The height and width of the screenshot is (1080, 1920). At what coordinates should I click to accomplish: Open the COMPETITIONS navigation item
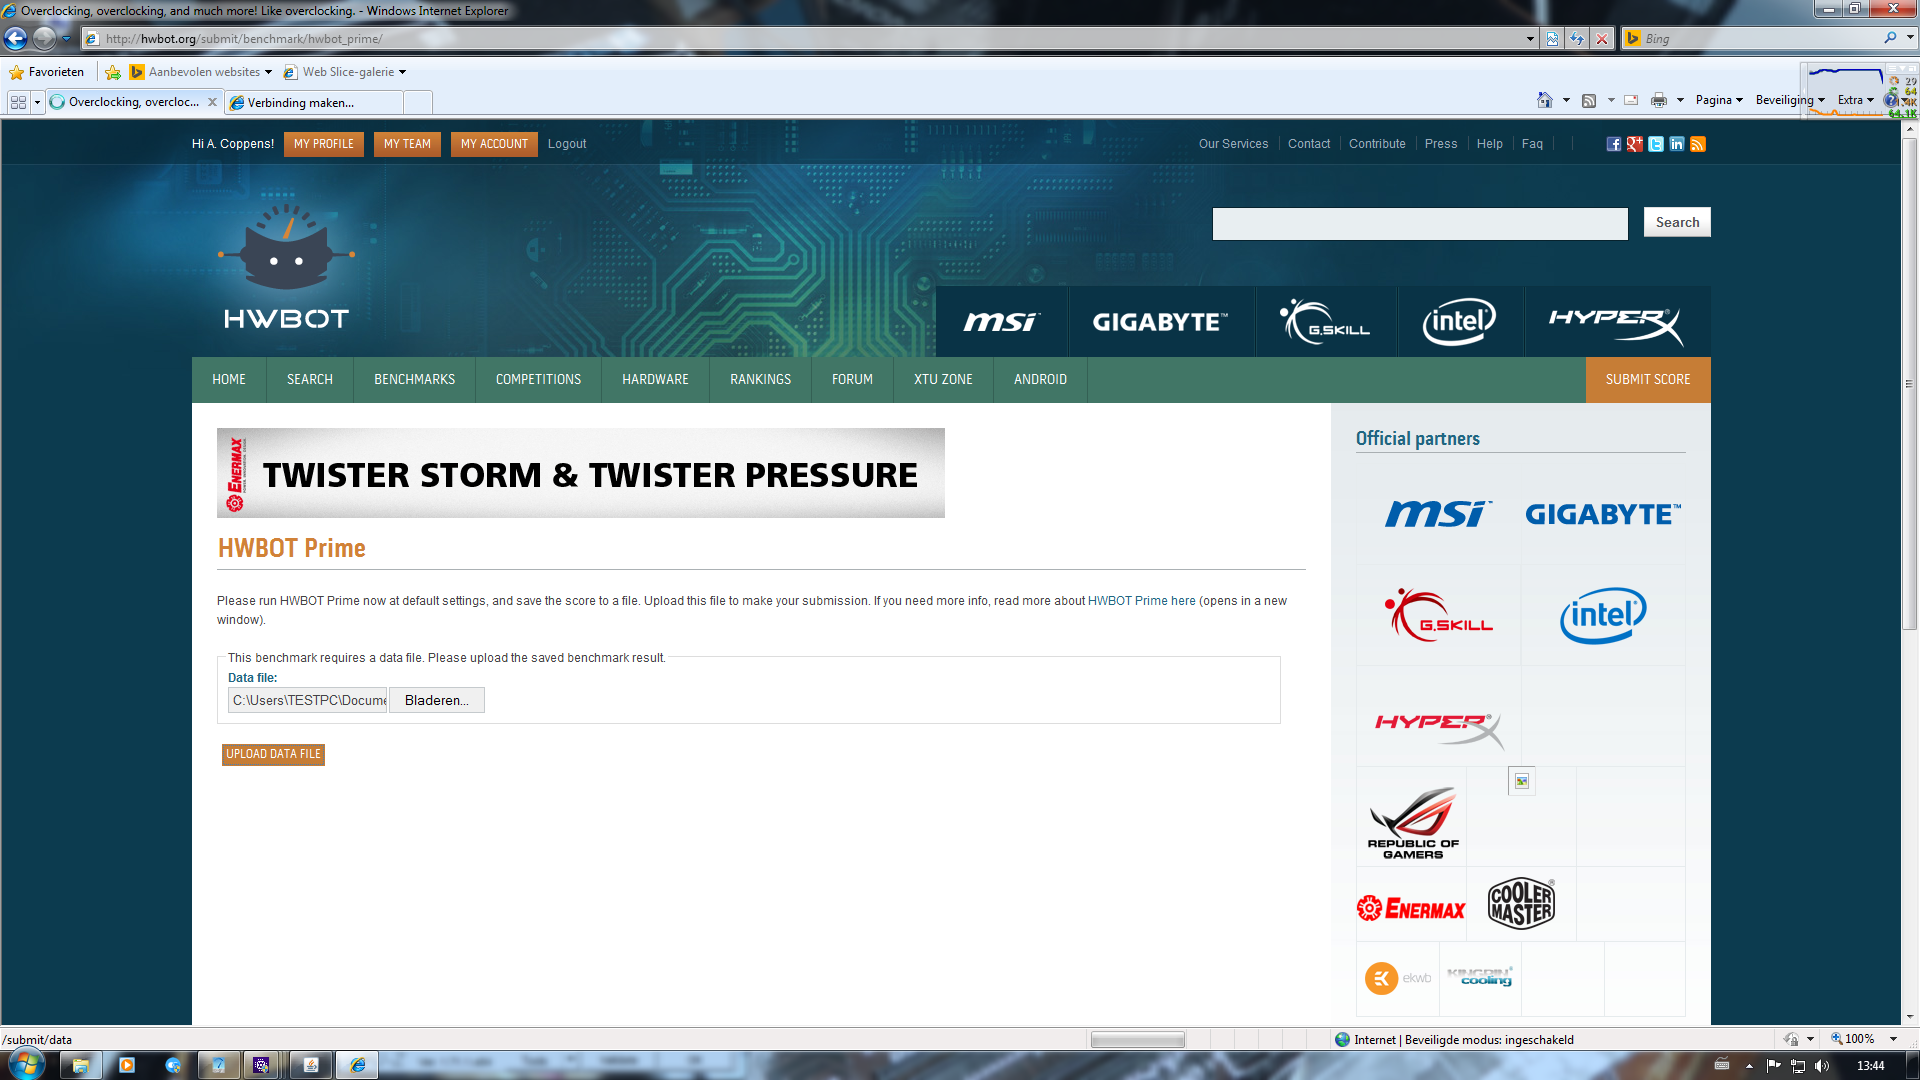[x=538, y=380]
